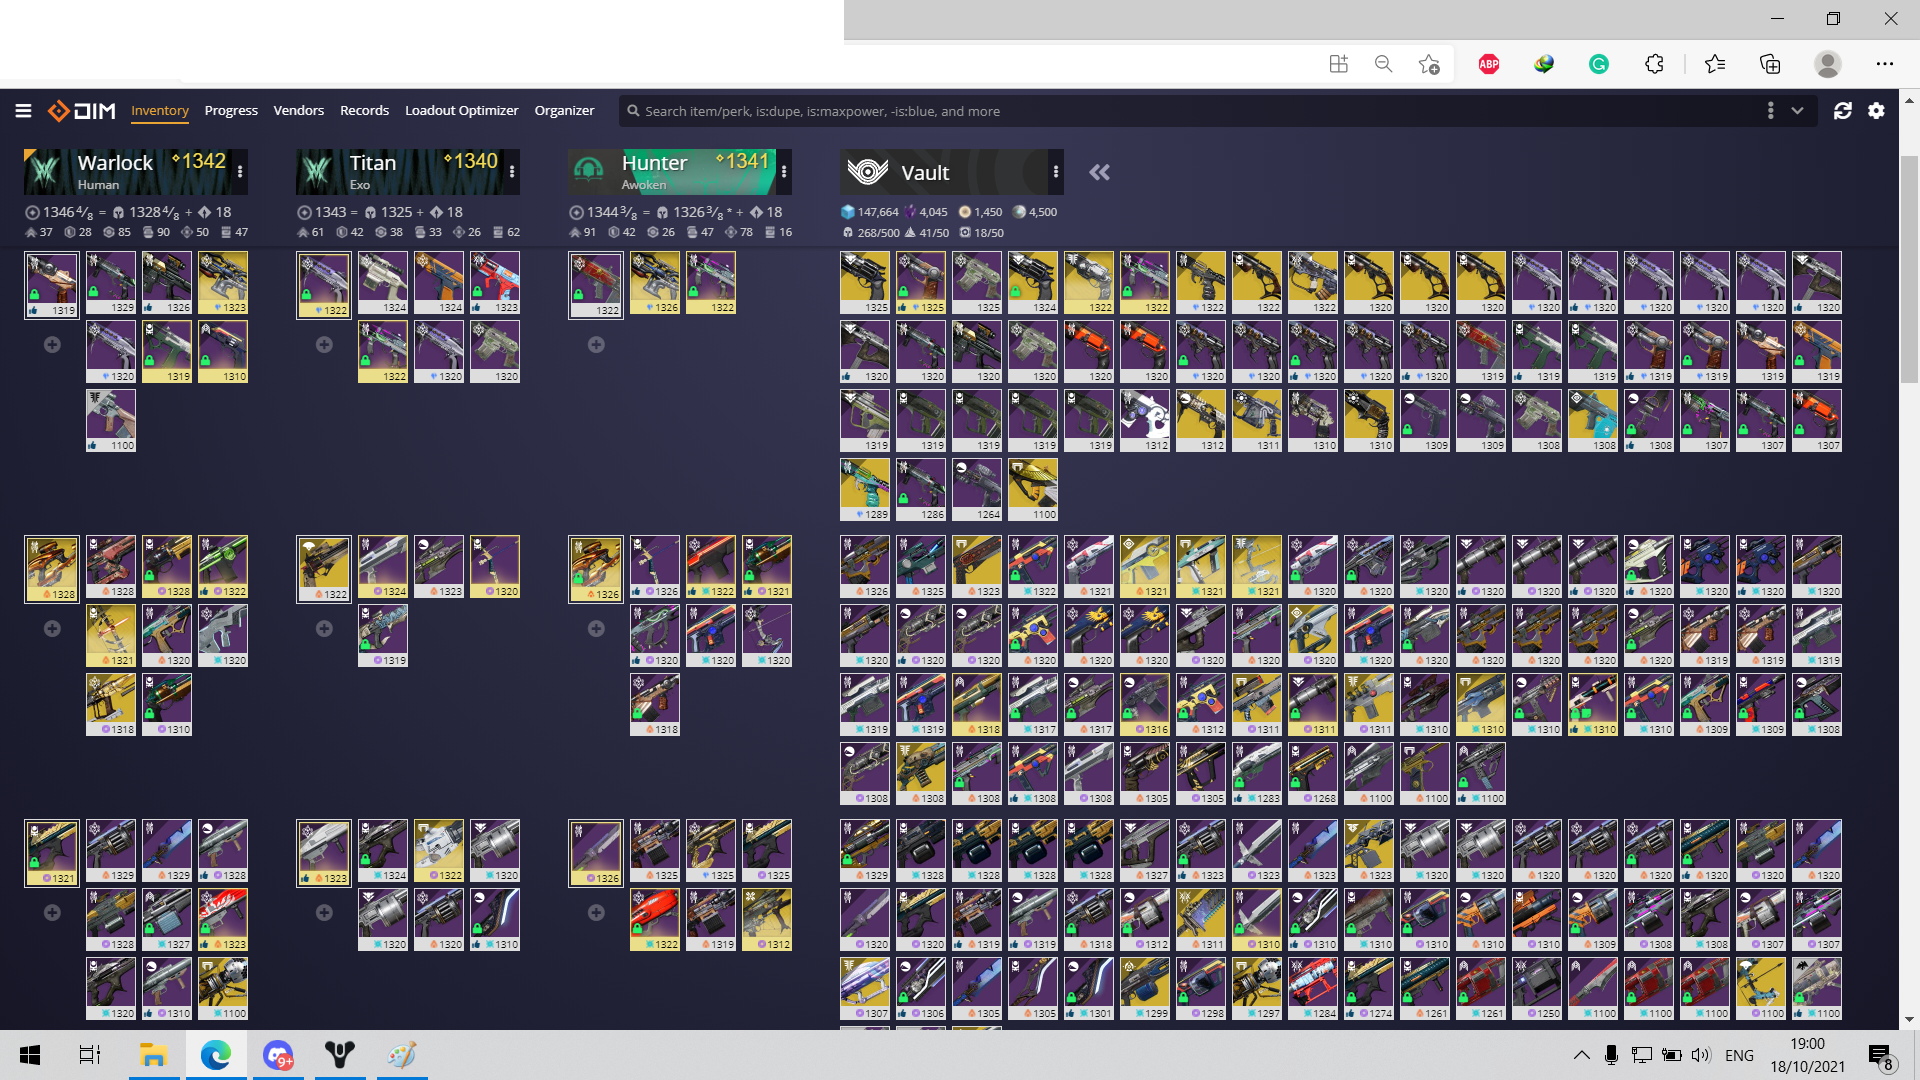Open the taskbar clock showing 19:00
1920x1080 pixels.
click(x=1807, y=1055)
